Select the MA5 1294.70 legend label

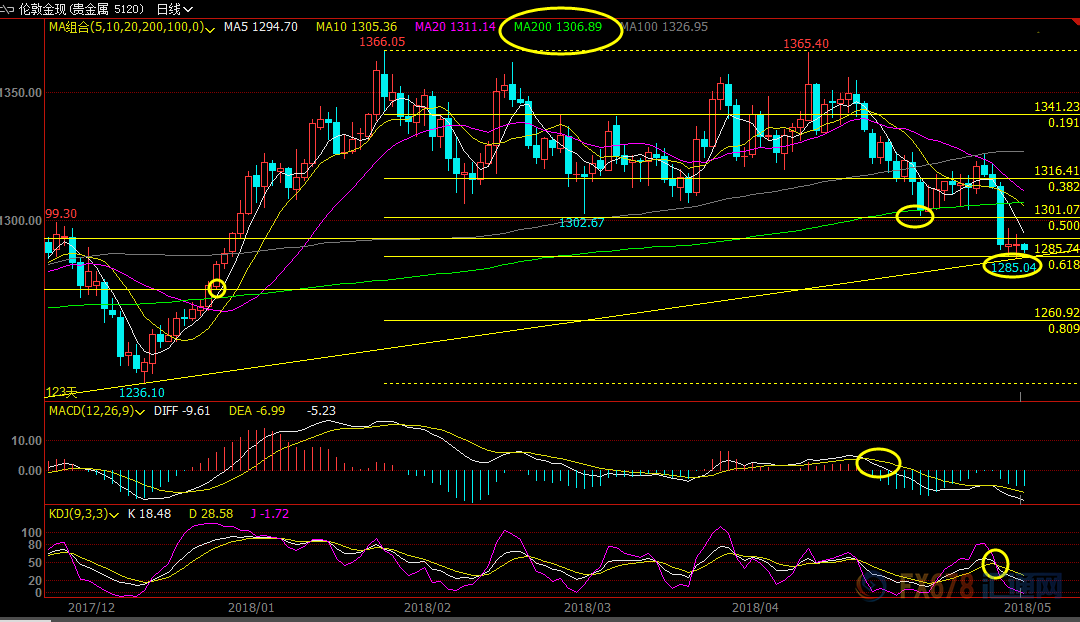click(x=261, y=27)
